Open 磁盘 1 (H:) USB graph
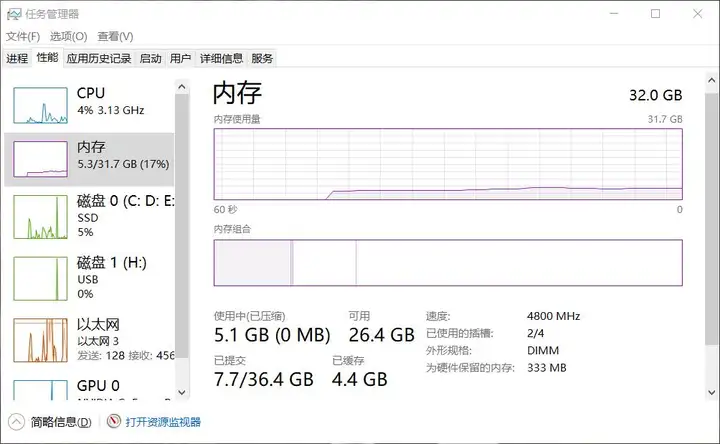Image resolution: width=720 pixels, height=444 pixels. pos(40,279)
